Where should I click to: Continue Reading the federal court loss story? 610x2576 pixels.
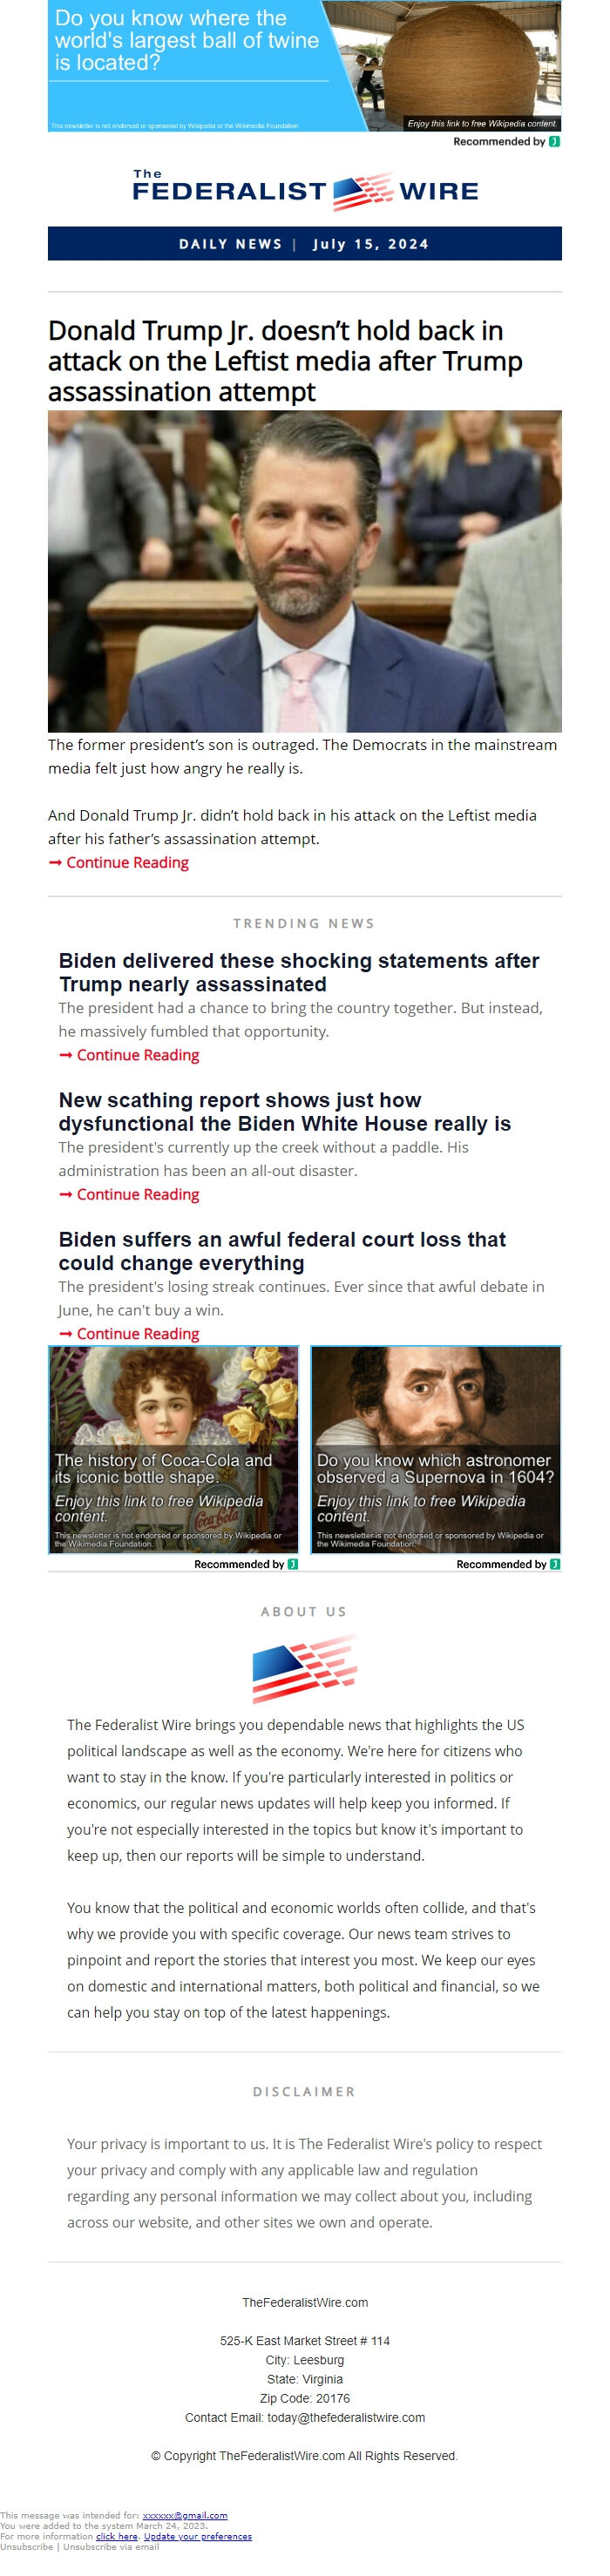pos(129,1333)
